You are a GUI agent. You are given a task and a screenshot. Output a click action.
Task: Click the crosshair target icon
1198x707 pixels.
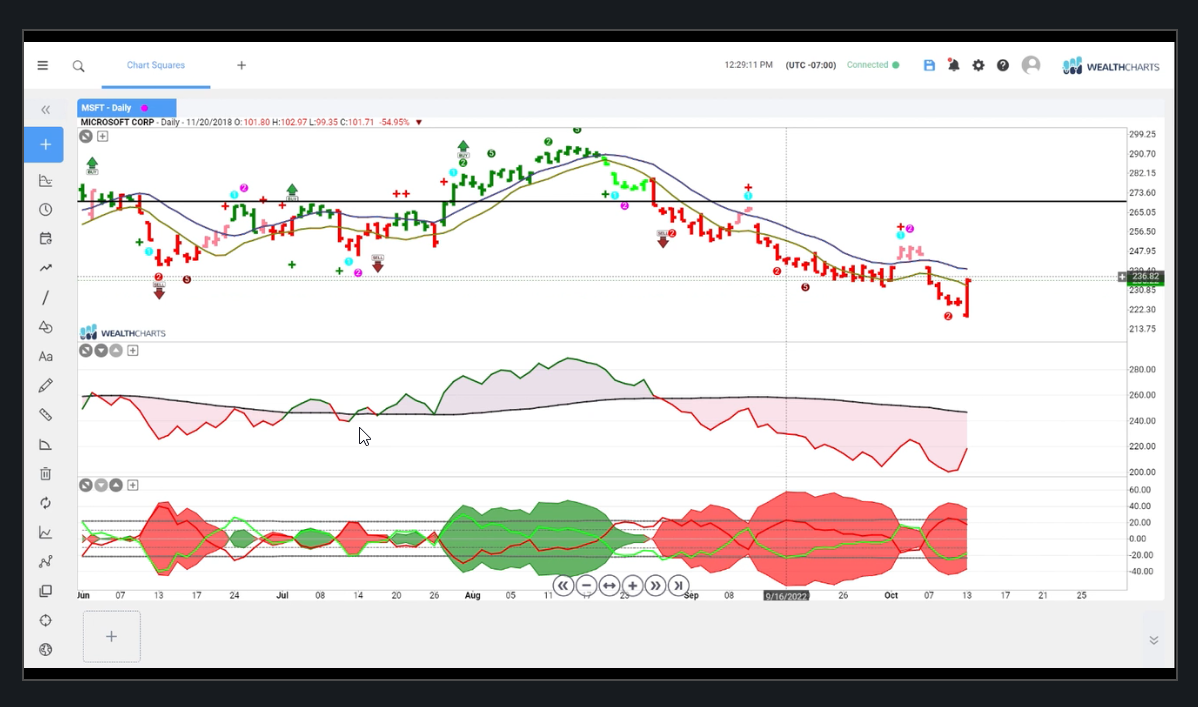tap(46, 621)
